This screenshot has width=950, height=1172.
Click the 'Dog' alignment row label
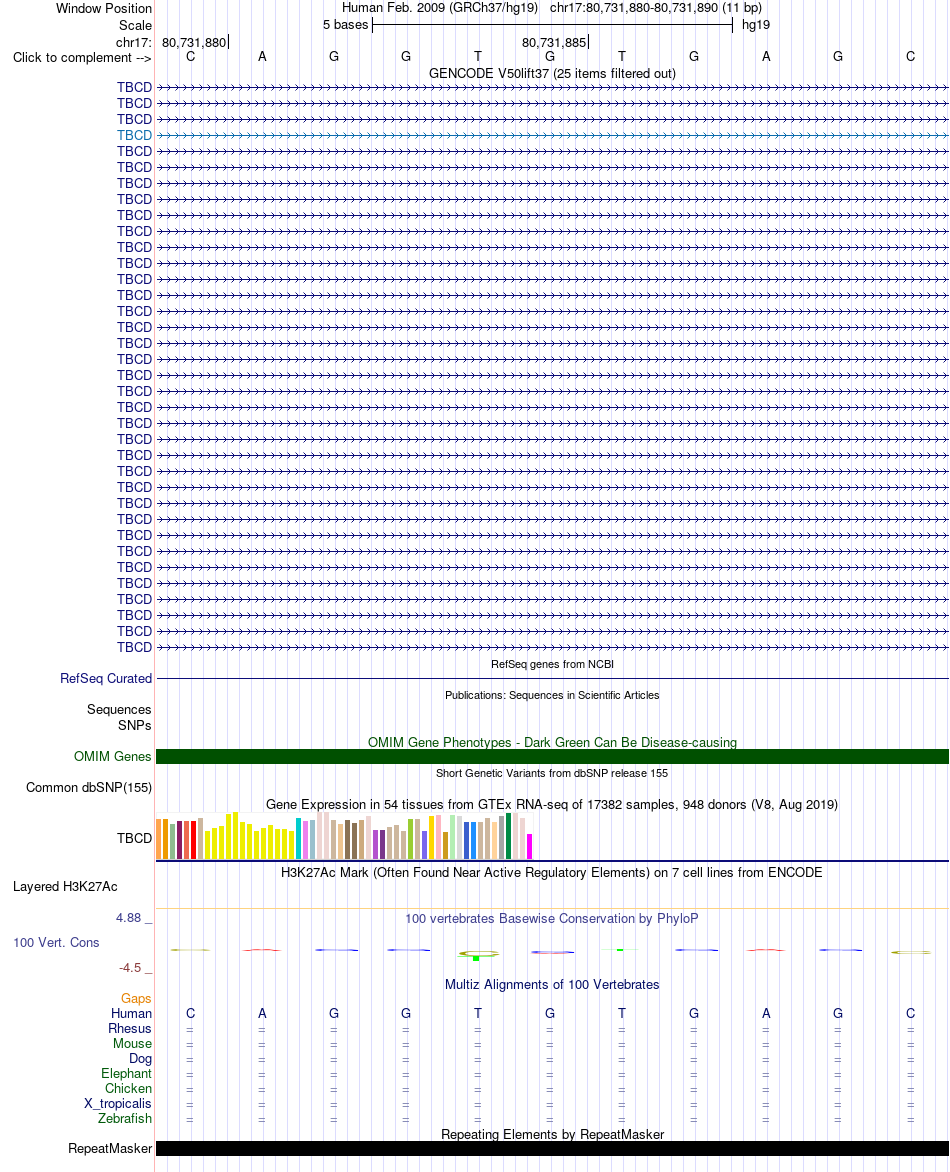(141, 1058)
